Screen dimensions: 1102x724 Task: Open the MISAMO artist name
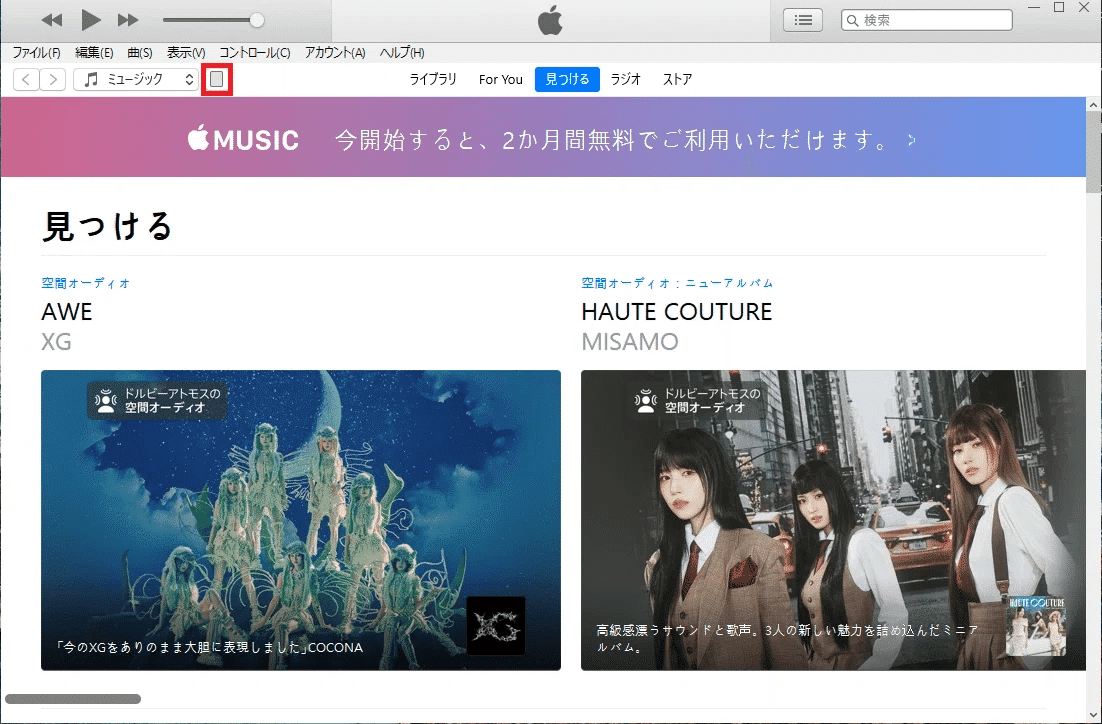630,342
